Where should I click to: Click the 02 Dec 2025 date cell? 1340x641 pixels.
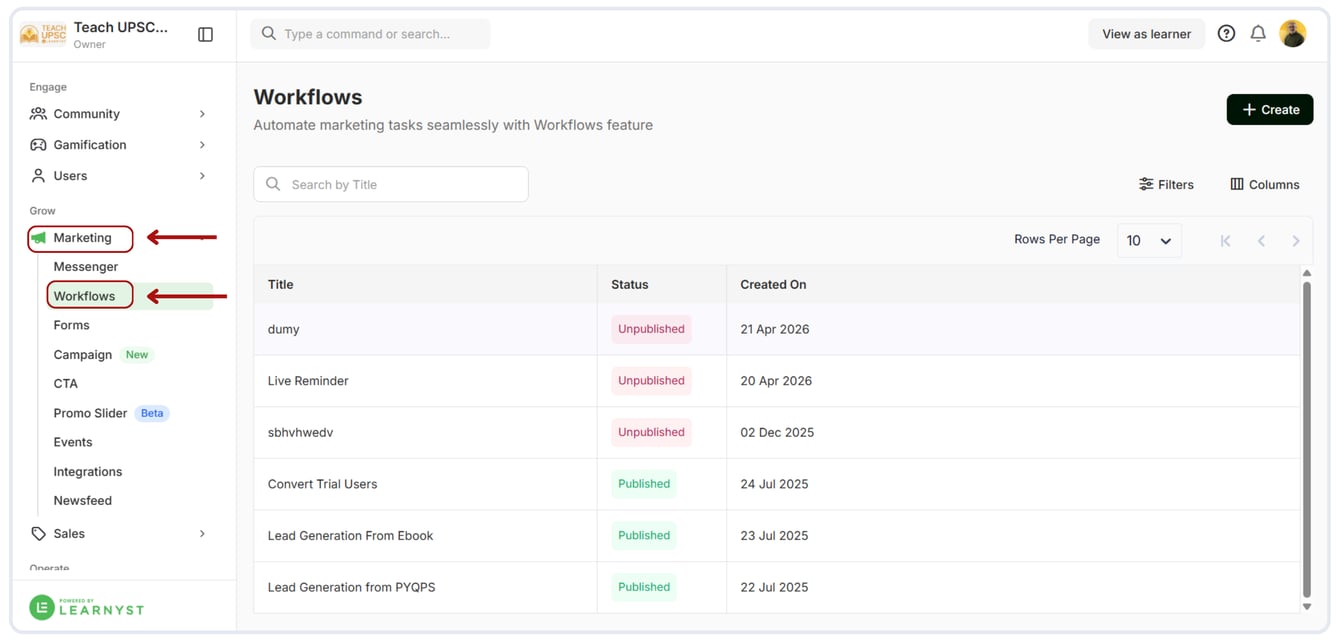(x=777, y=433)
